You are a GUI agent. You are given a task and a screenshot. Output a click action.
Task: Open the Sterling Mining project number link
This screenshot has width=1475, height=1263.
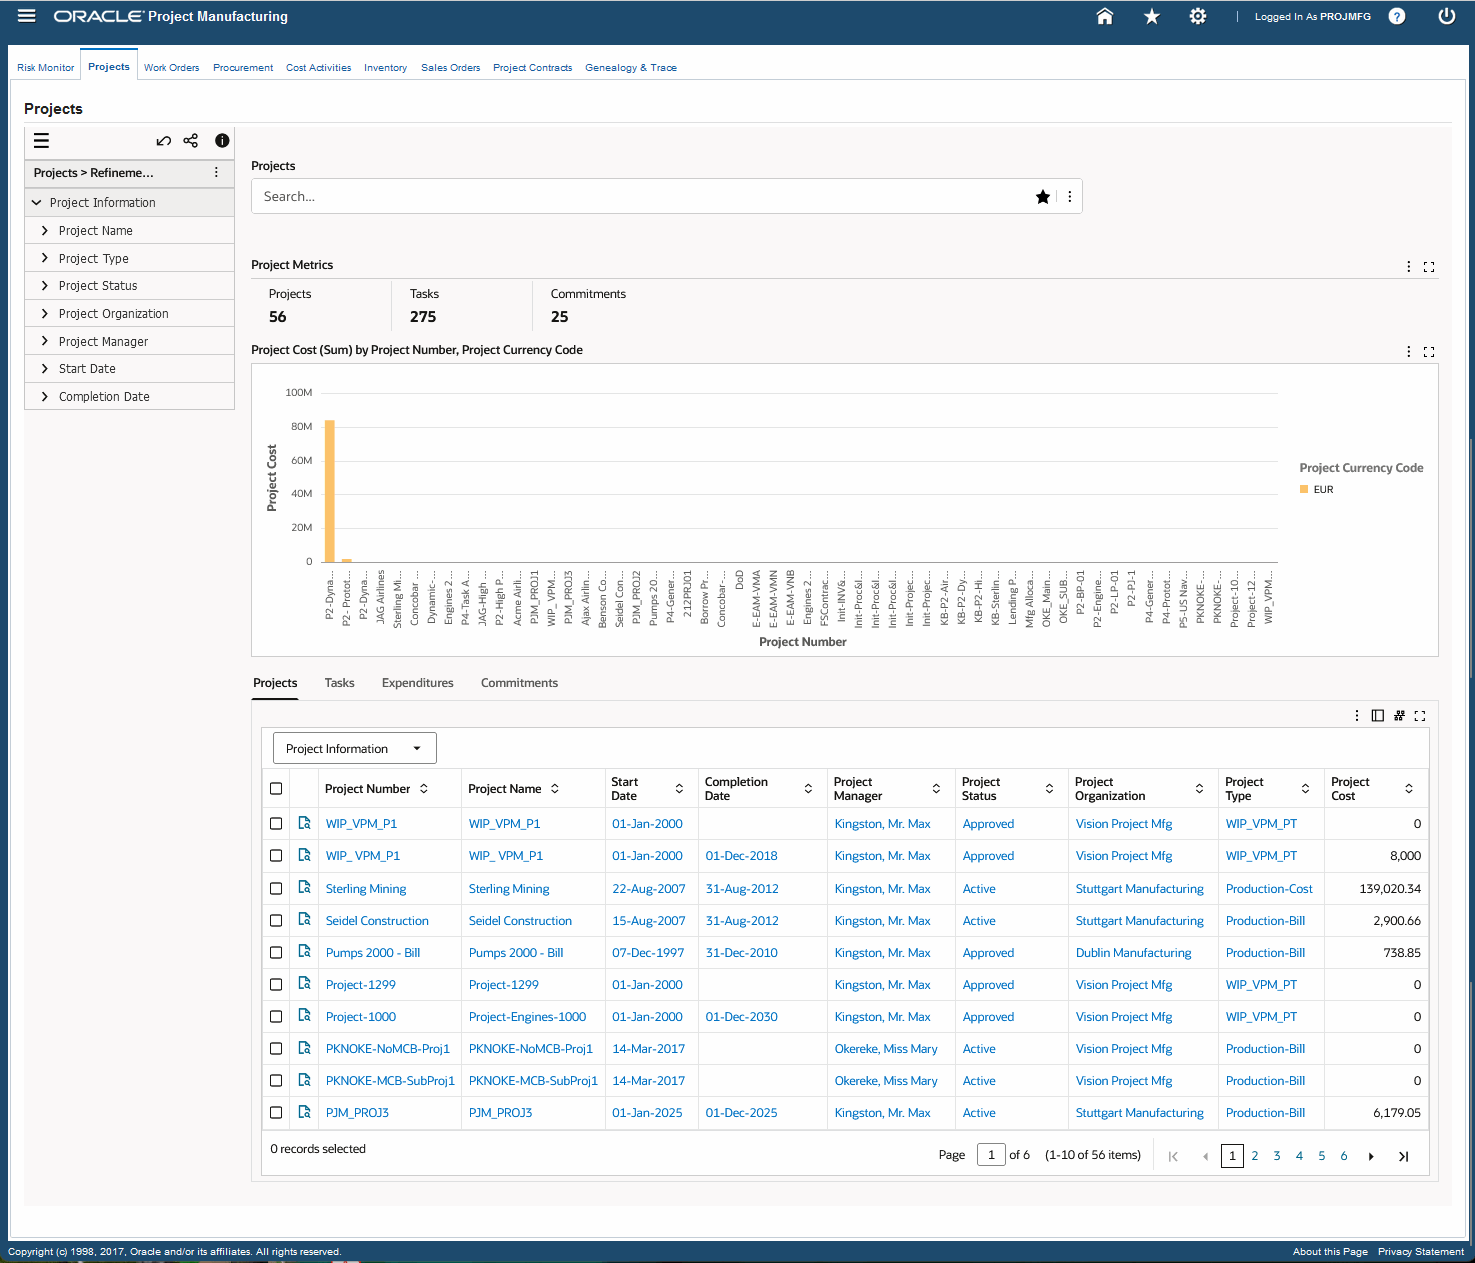click(x=366, y=889)
